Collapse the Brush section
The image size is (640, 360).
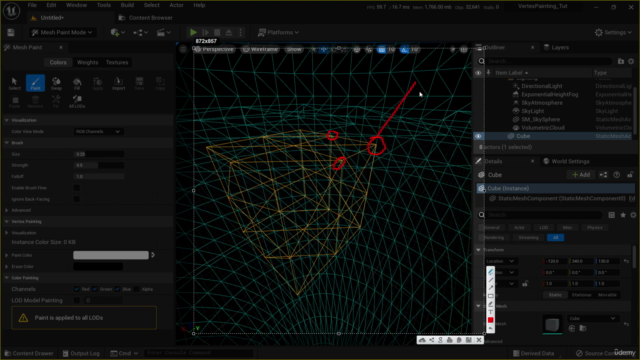coord(7,143)
